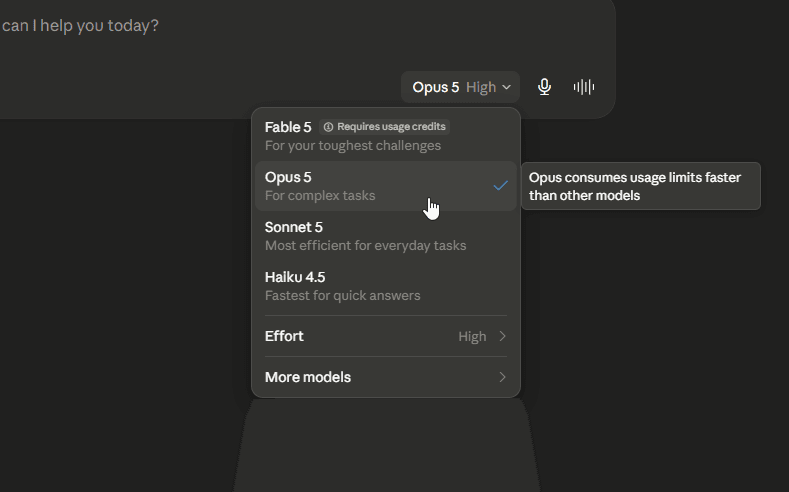The image size is (789, 492).
Task: Click the arrow in the More models row
Action: (502, 377)
